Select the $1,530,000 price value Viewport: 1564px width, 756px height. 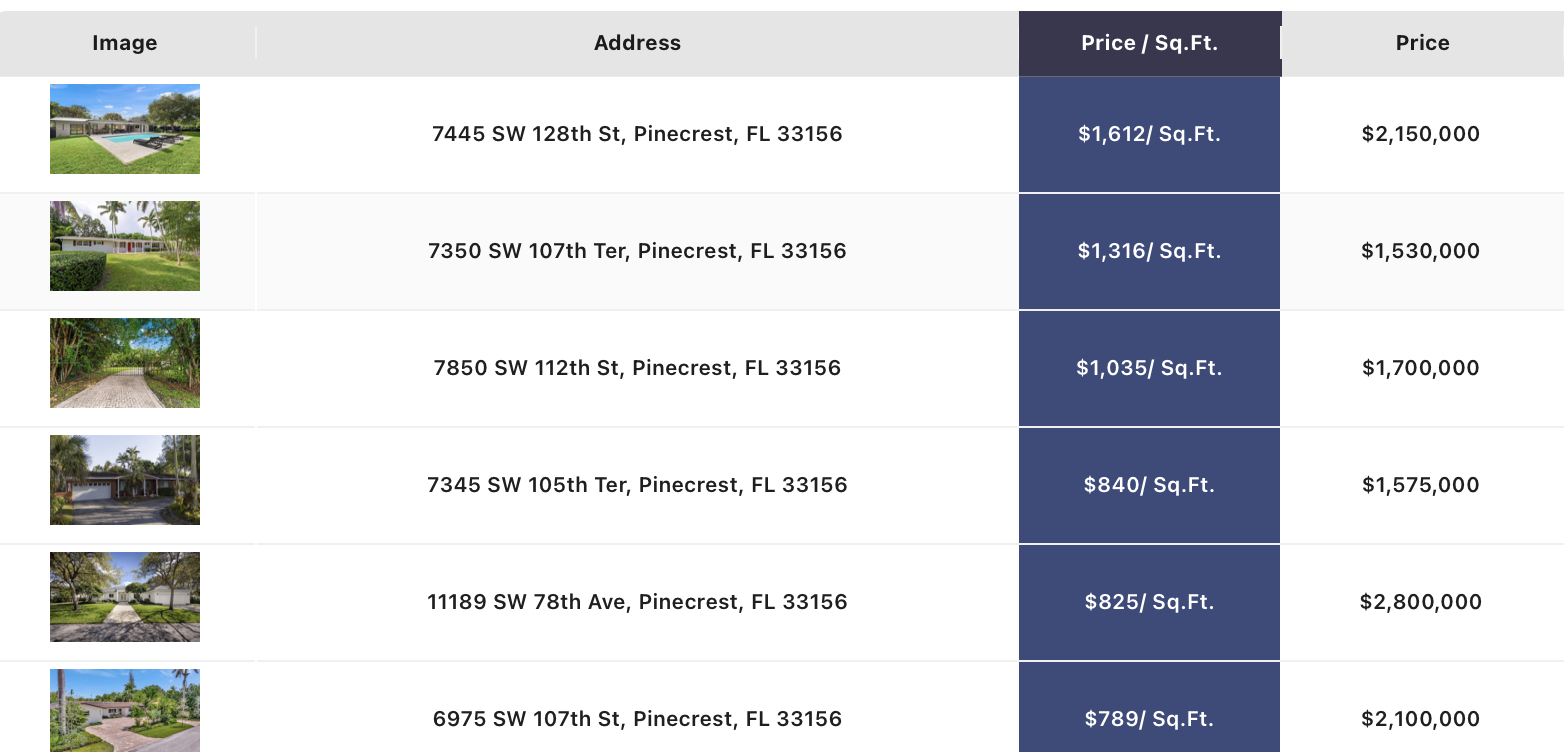(x=1421, y=251)
